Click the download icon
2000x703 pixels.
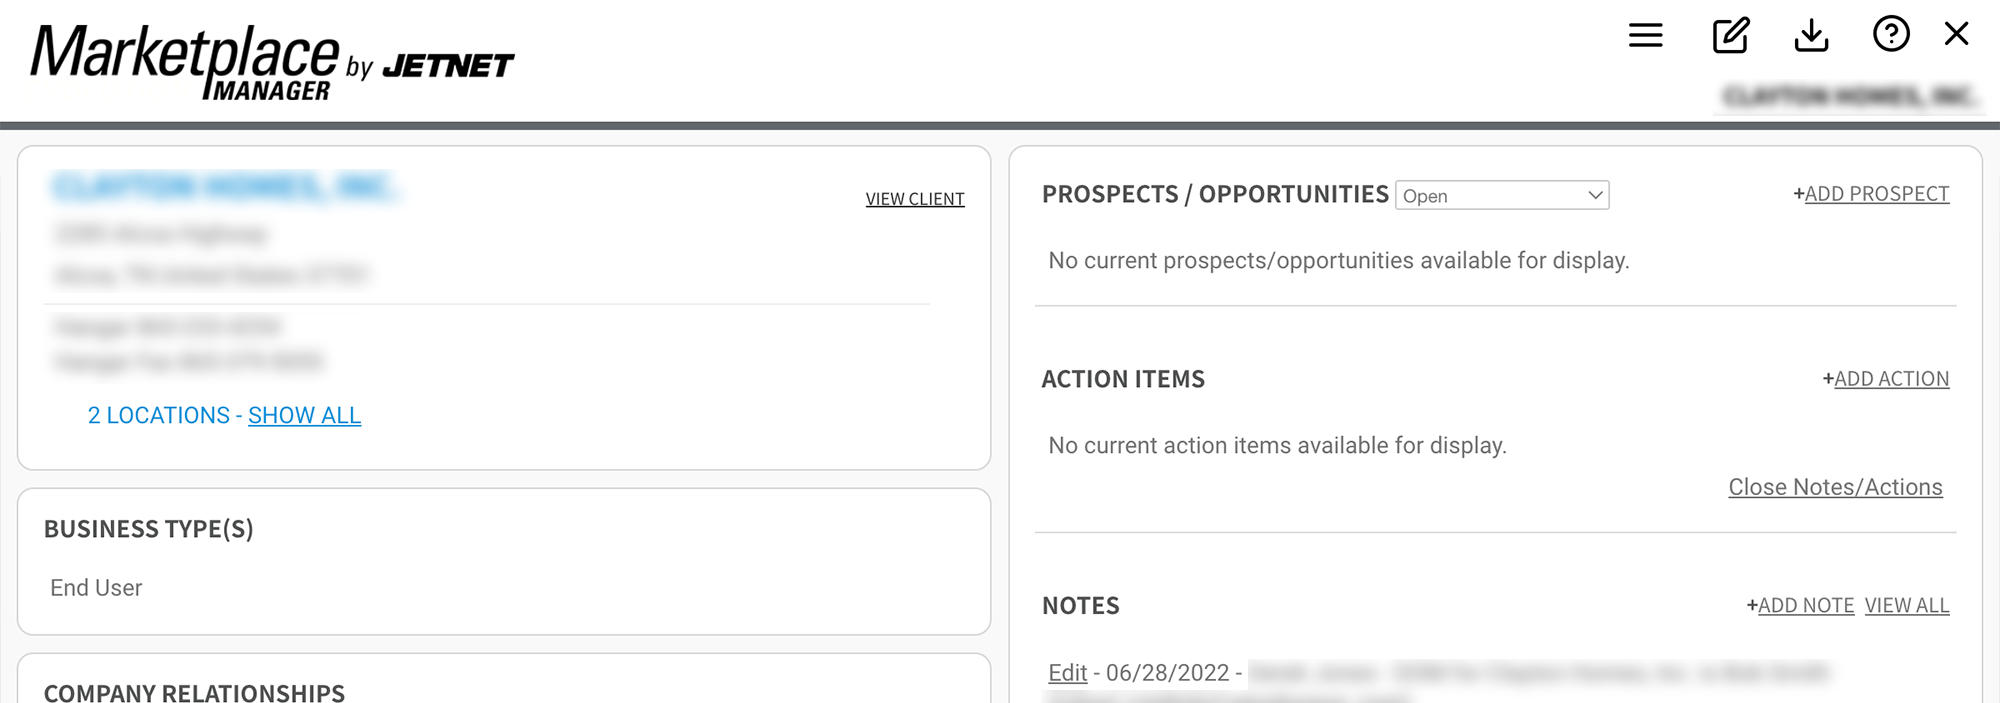point(1811,36)
